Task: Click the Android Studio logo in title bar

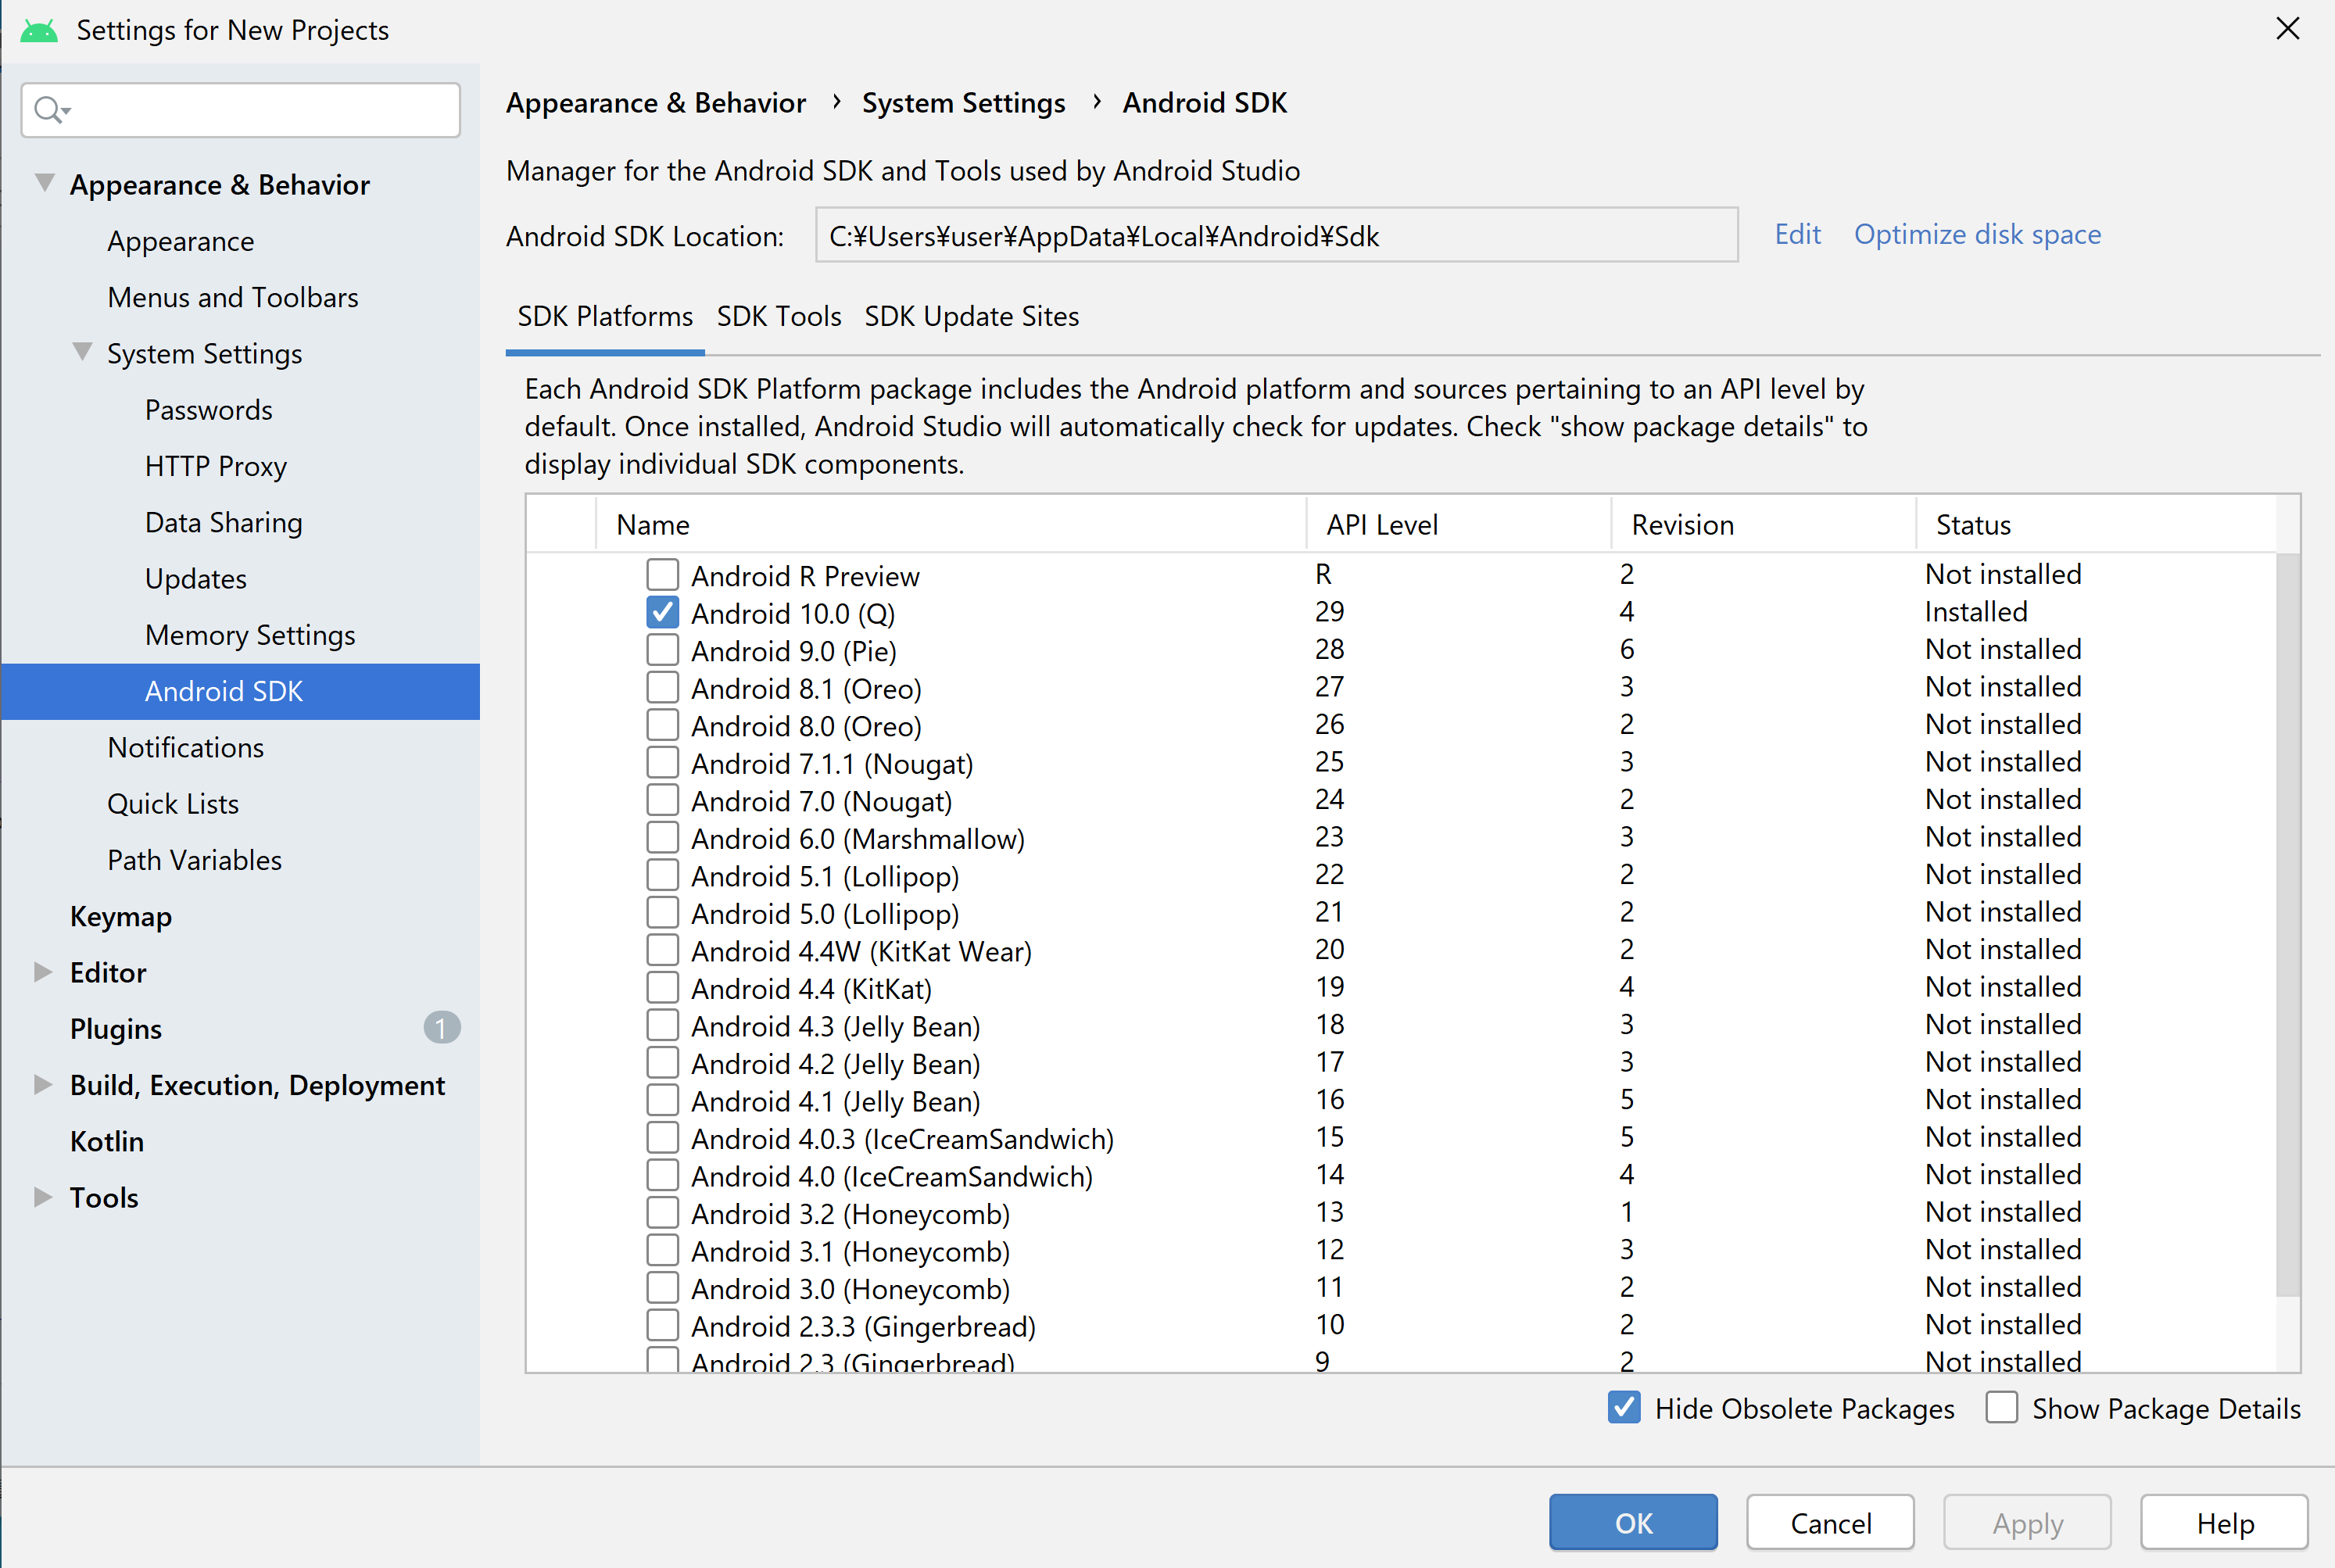Action: (x=39, y=30)
